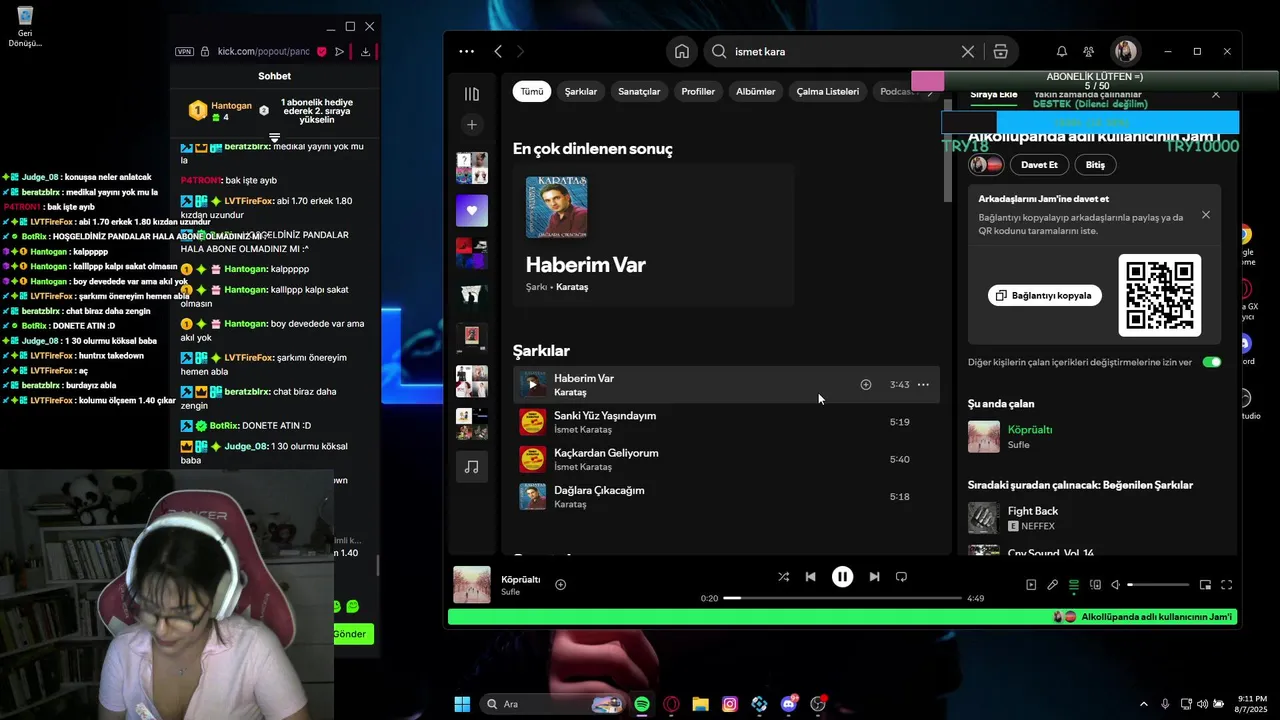
Task: Clear the Spotify search field
Action: pyautogui.click(x=968, y=51)
